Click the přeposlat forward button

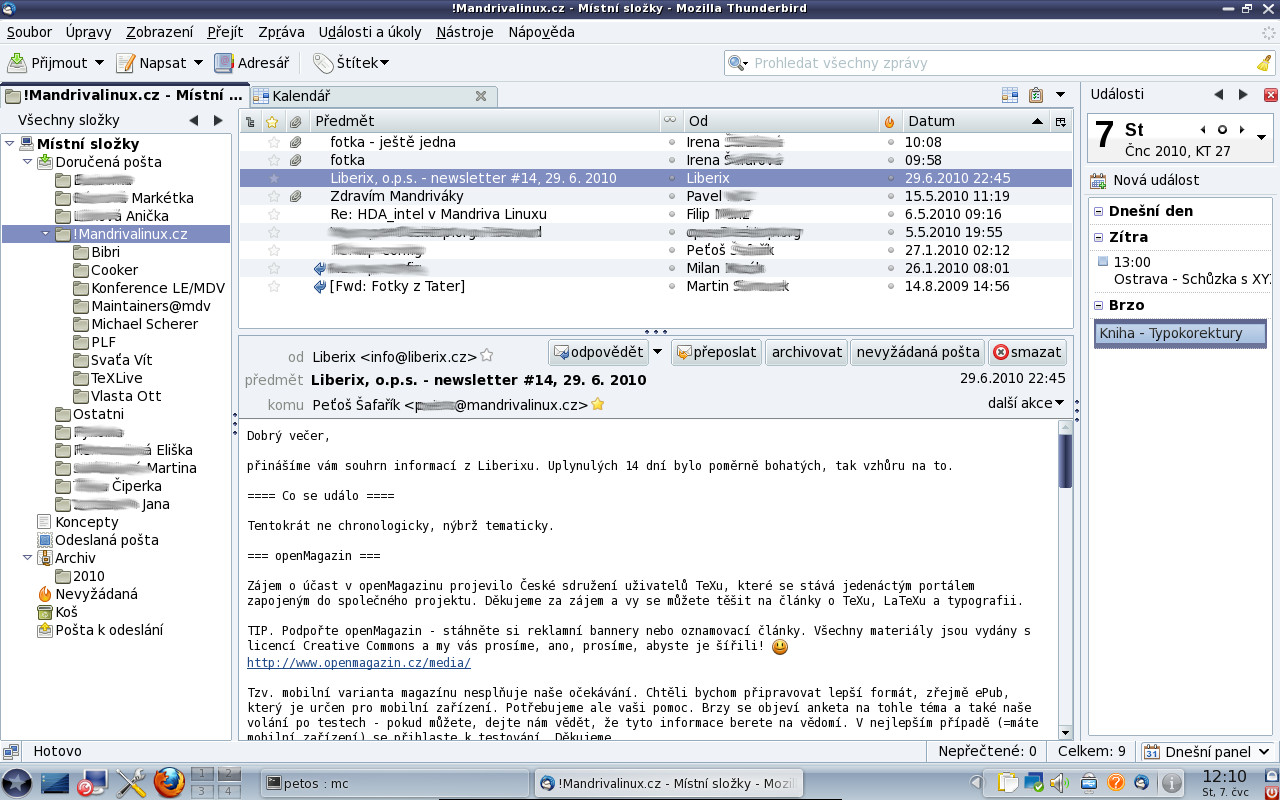(716, 352)
